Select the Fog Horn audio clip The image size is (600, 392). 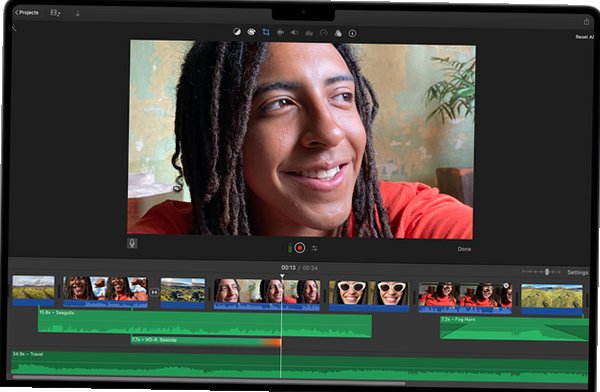tap(514, 328)
